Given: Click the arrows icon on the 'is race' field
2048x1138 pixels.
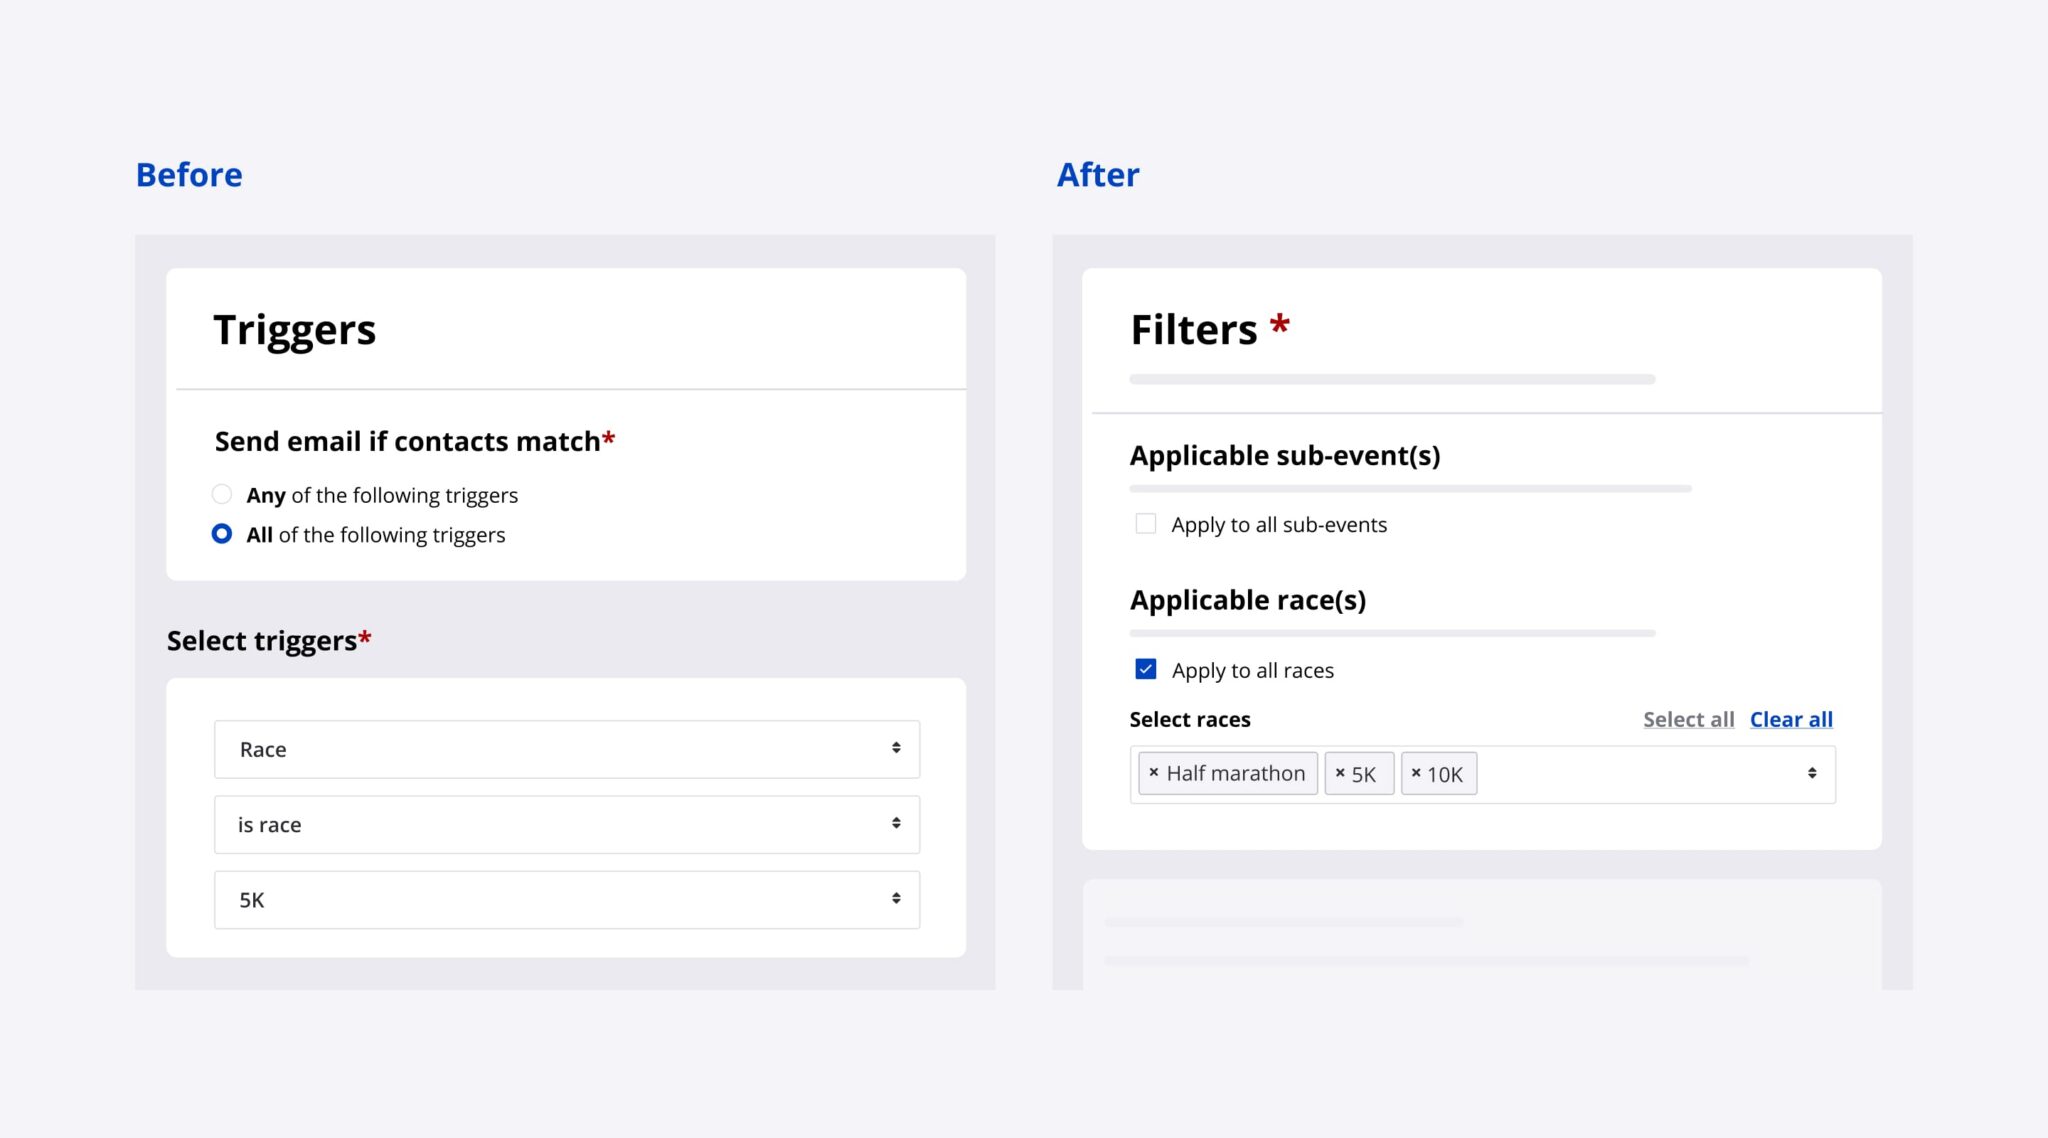Looking at the screenshot, I should (896, 823).
